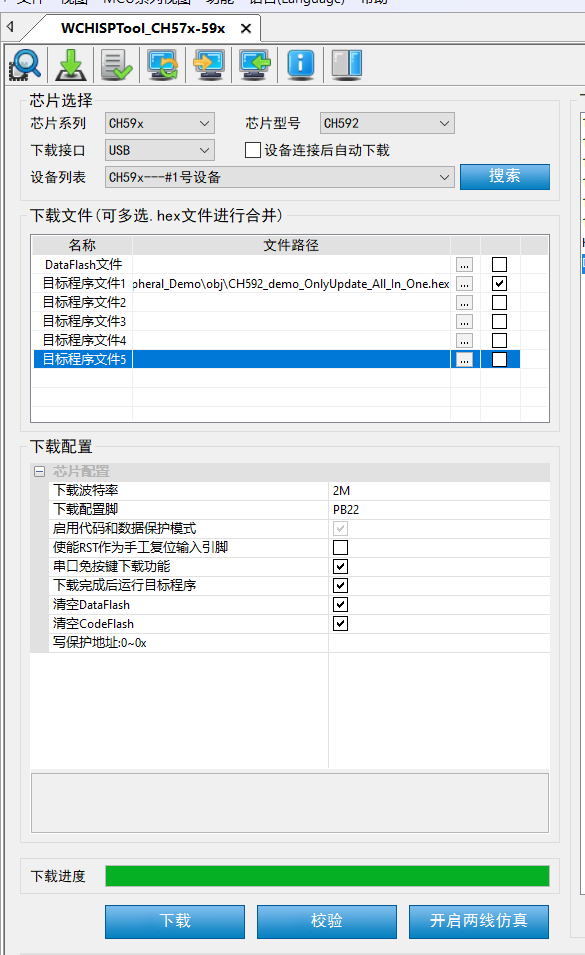This screenshot has height=955, width=585.
Task: Enable 设备连接后自动下载 checkbox
Action: point(253,150)
